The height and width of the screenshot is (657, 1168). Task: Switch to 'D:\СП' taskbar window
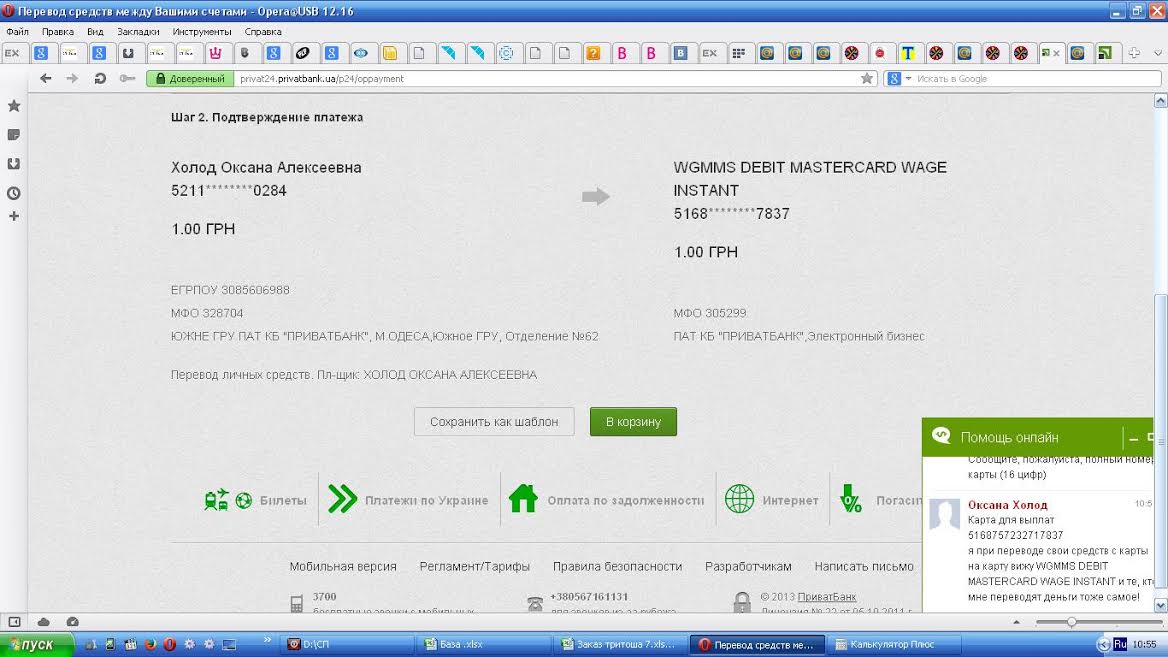(x=346, y=644)
